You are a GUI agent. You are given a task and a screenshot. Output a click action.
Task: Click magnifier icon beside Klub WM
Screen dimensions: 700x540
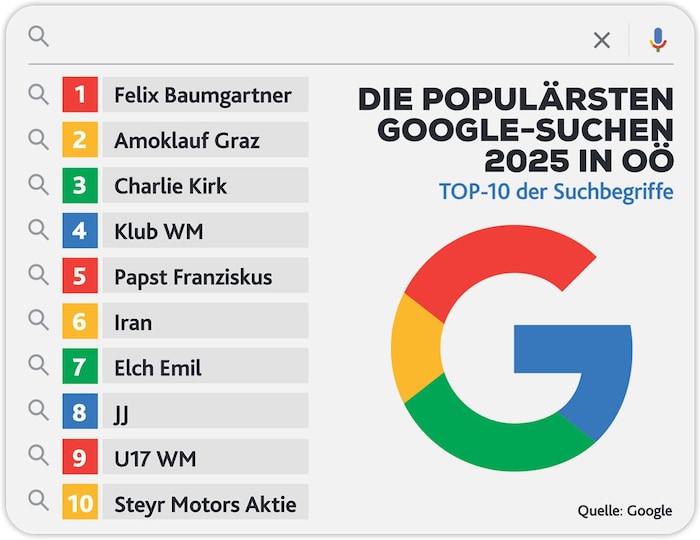pyautogui.click(x=38, y=230)
